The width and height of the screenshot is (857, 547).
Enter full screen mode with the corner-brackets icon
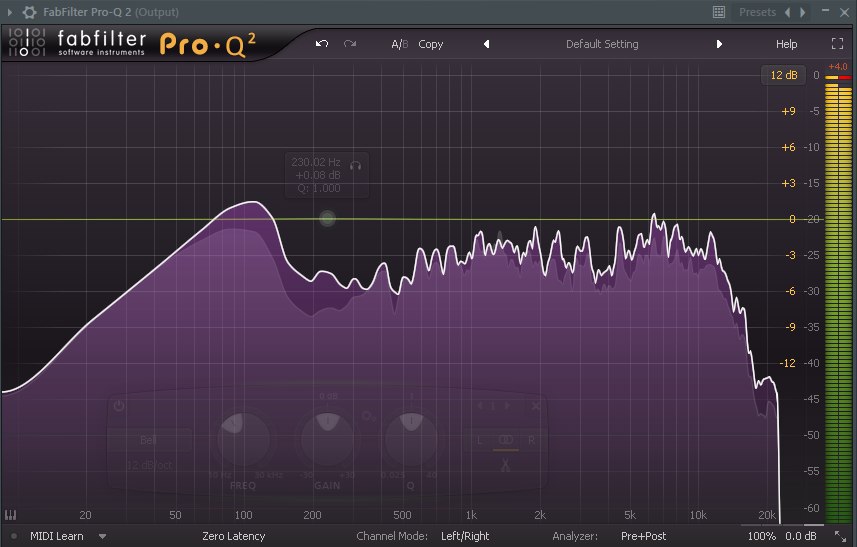837,44
